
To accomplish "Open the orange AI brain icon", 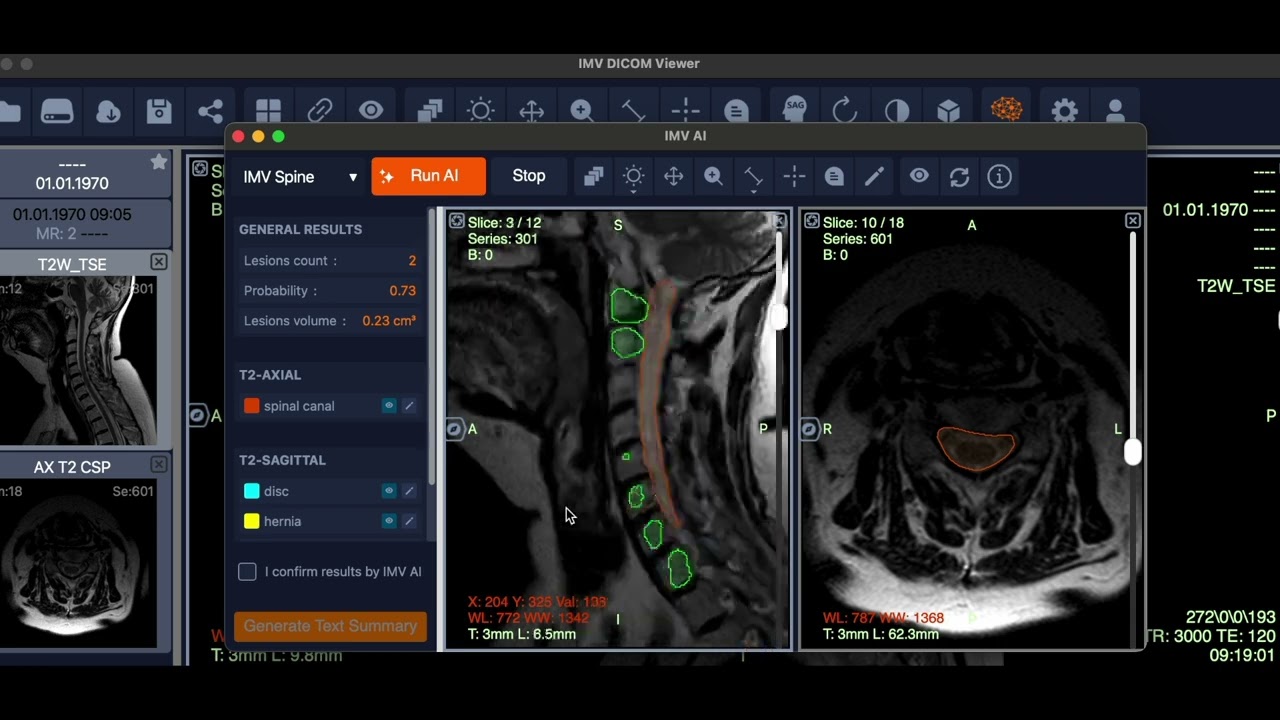I will [x=1006, y=109].
